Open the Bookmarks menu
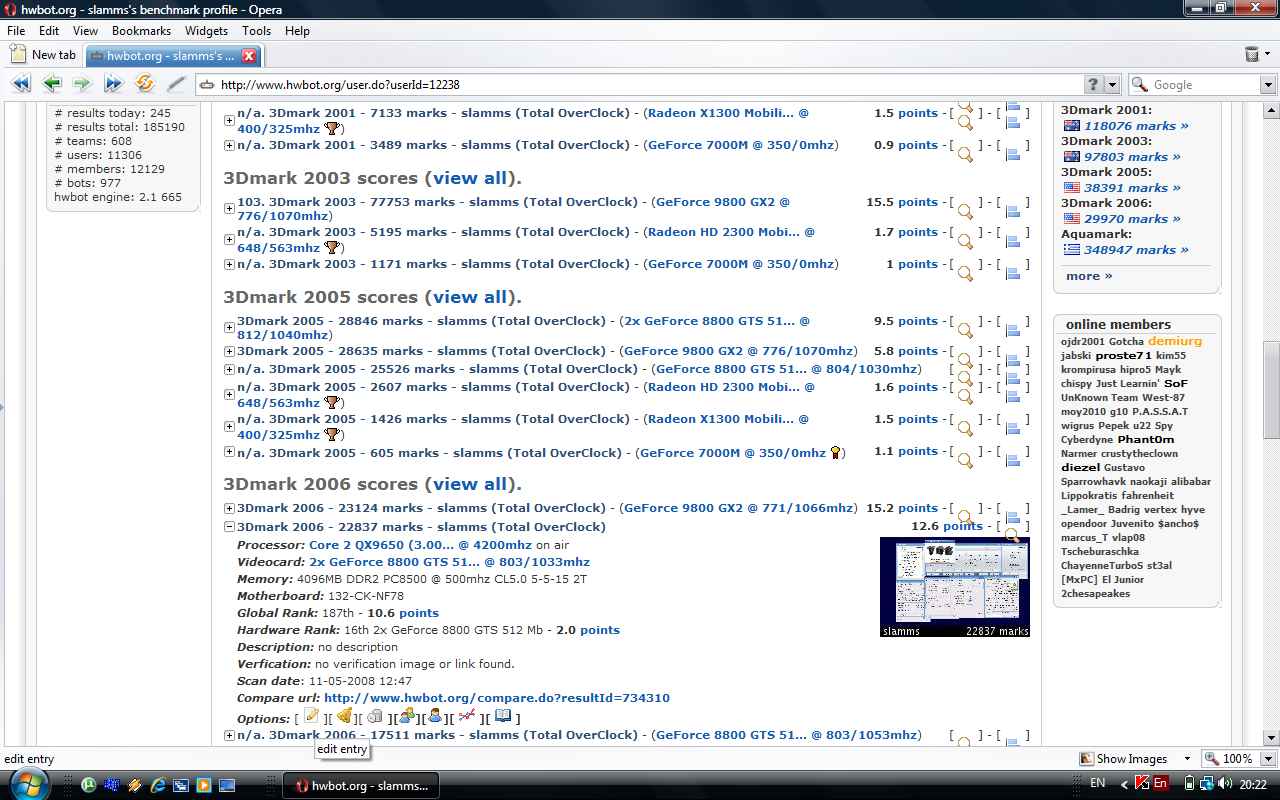The image size is (1280, 800). 141,31
